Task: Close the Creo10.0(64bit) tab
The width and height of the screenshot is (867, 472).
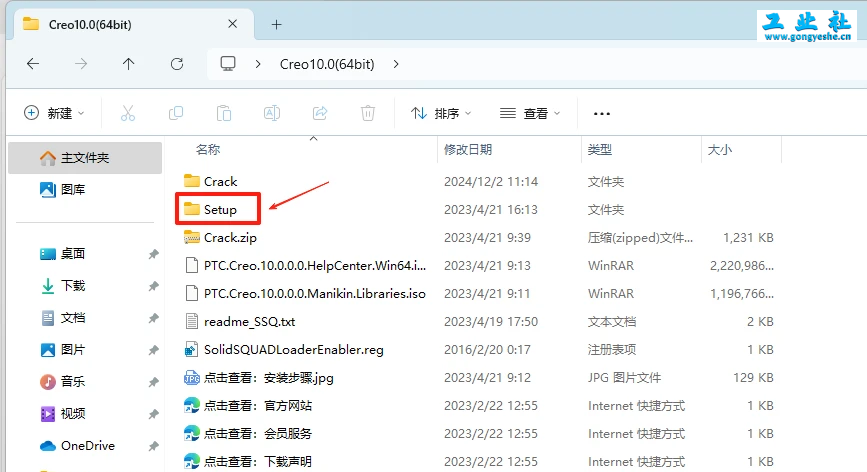Action: tap(233, 24)
